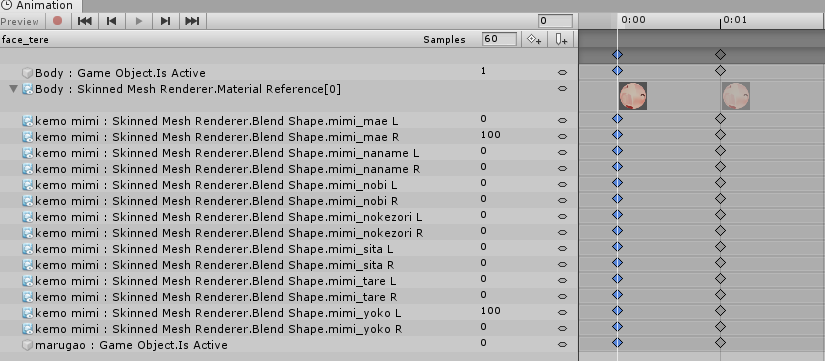Click the current frame number field
Image resolution: width=825 pixels, height=361 pixels.
(x=555, y=21)
